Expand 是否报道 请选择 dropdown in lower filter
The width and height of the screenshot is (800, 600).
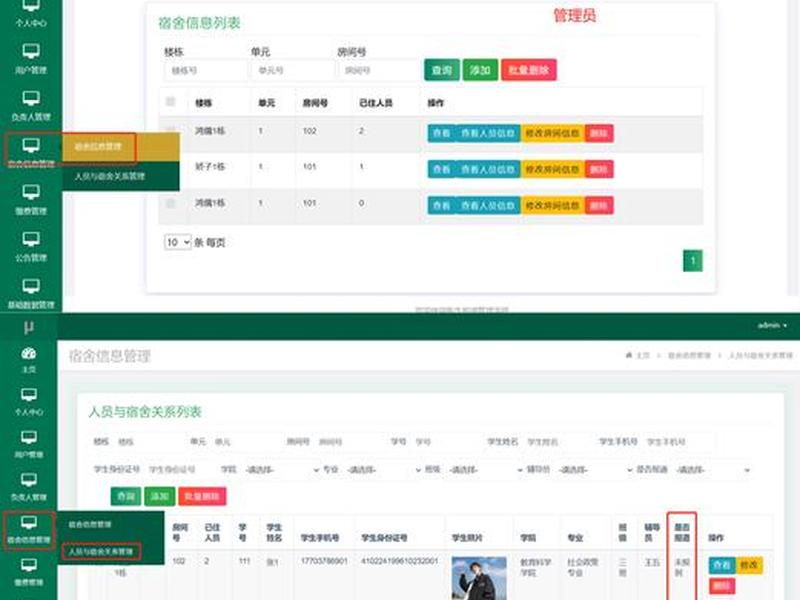[713, 470]
